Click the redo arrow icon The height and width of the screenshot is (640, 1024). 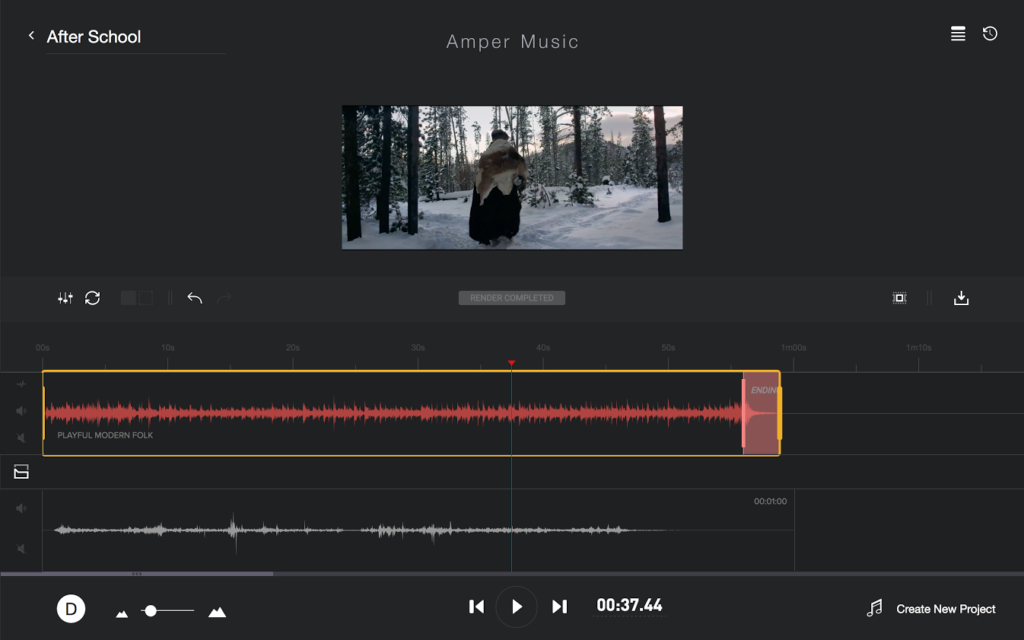pyautogui.click(x=223, y=297)
